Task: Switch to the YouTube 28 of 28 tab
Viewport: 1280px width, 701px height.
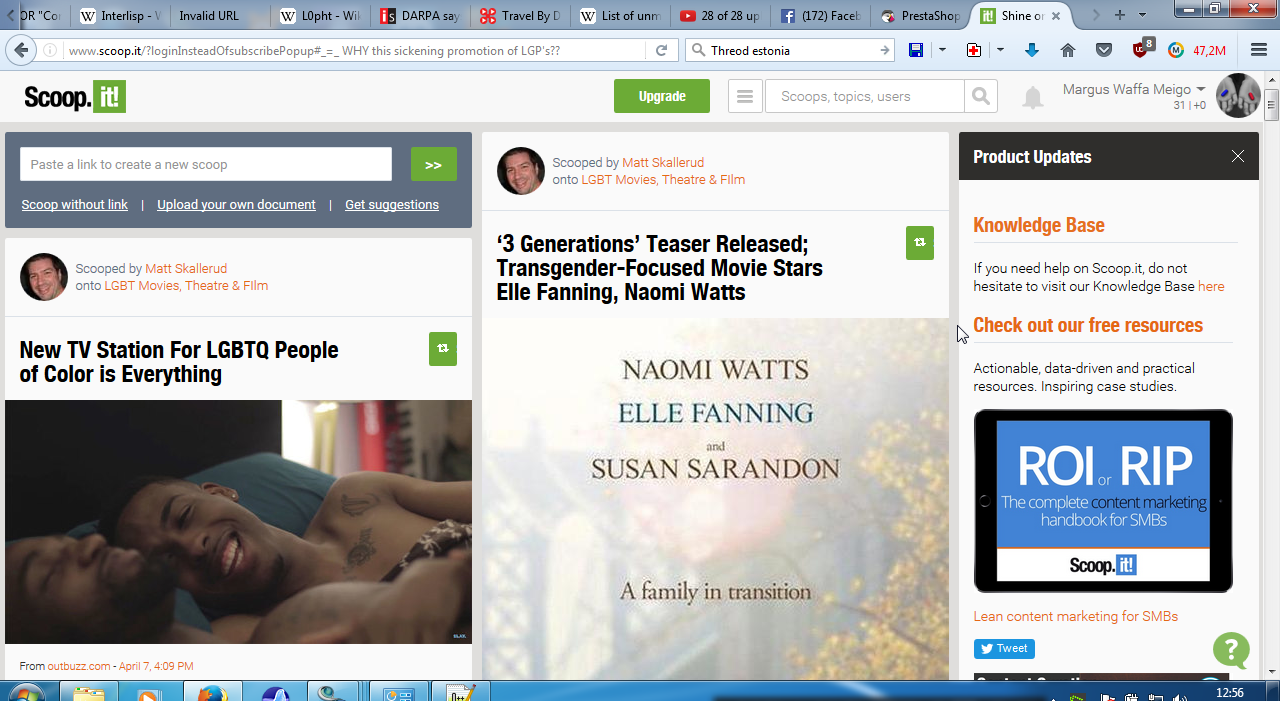Action: coord(719,16)
